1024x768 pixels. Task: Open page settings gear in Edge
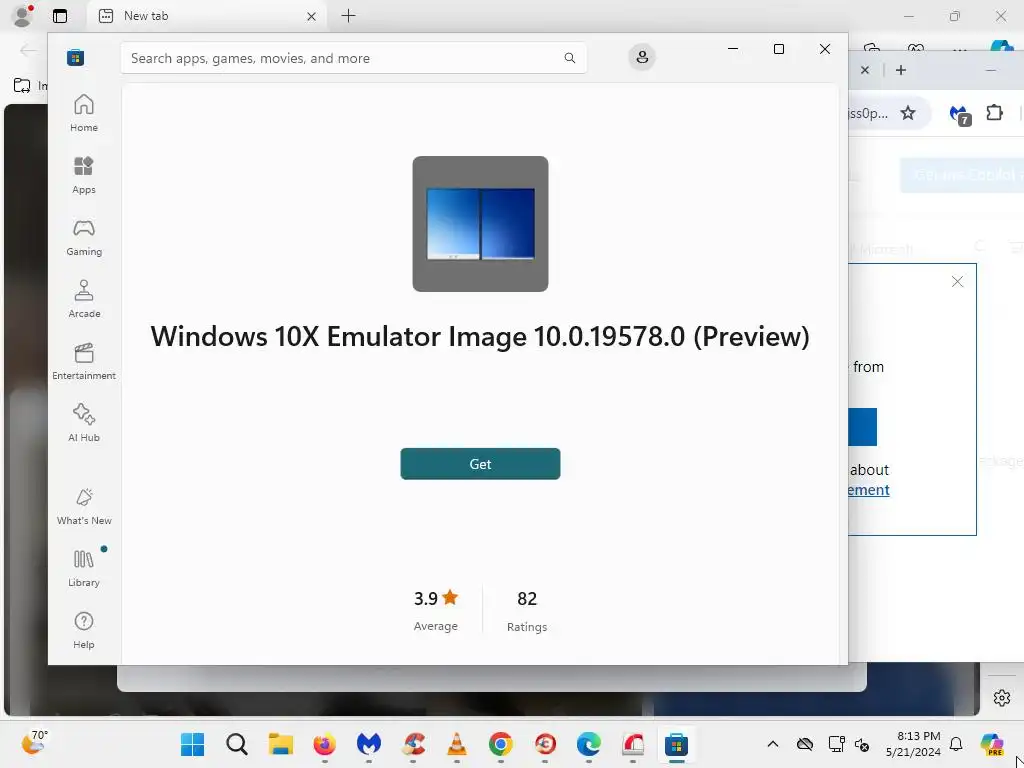point(1002,697)
